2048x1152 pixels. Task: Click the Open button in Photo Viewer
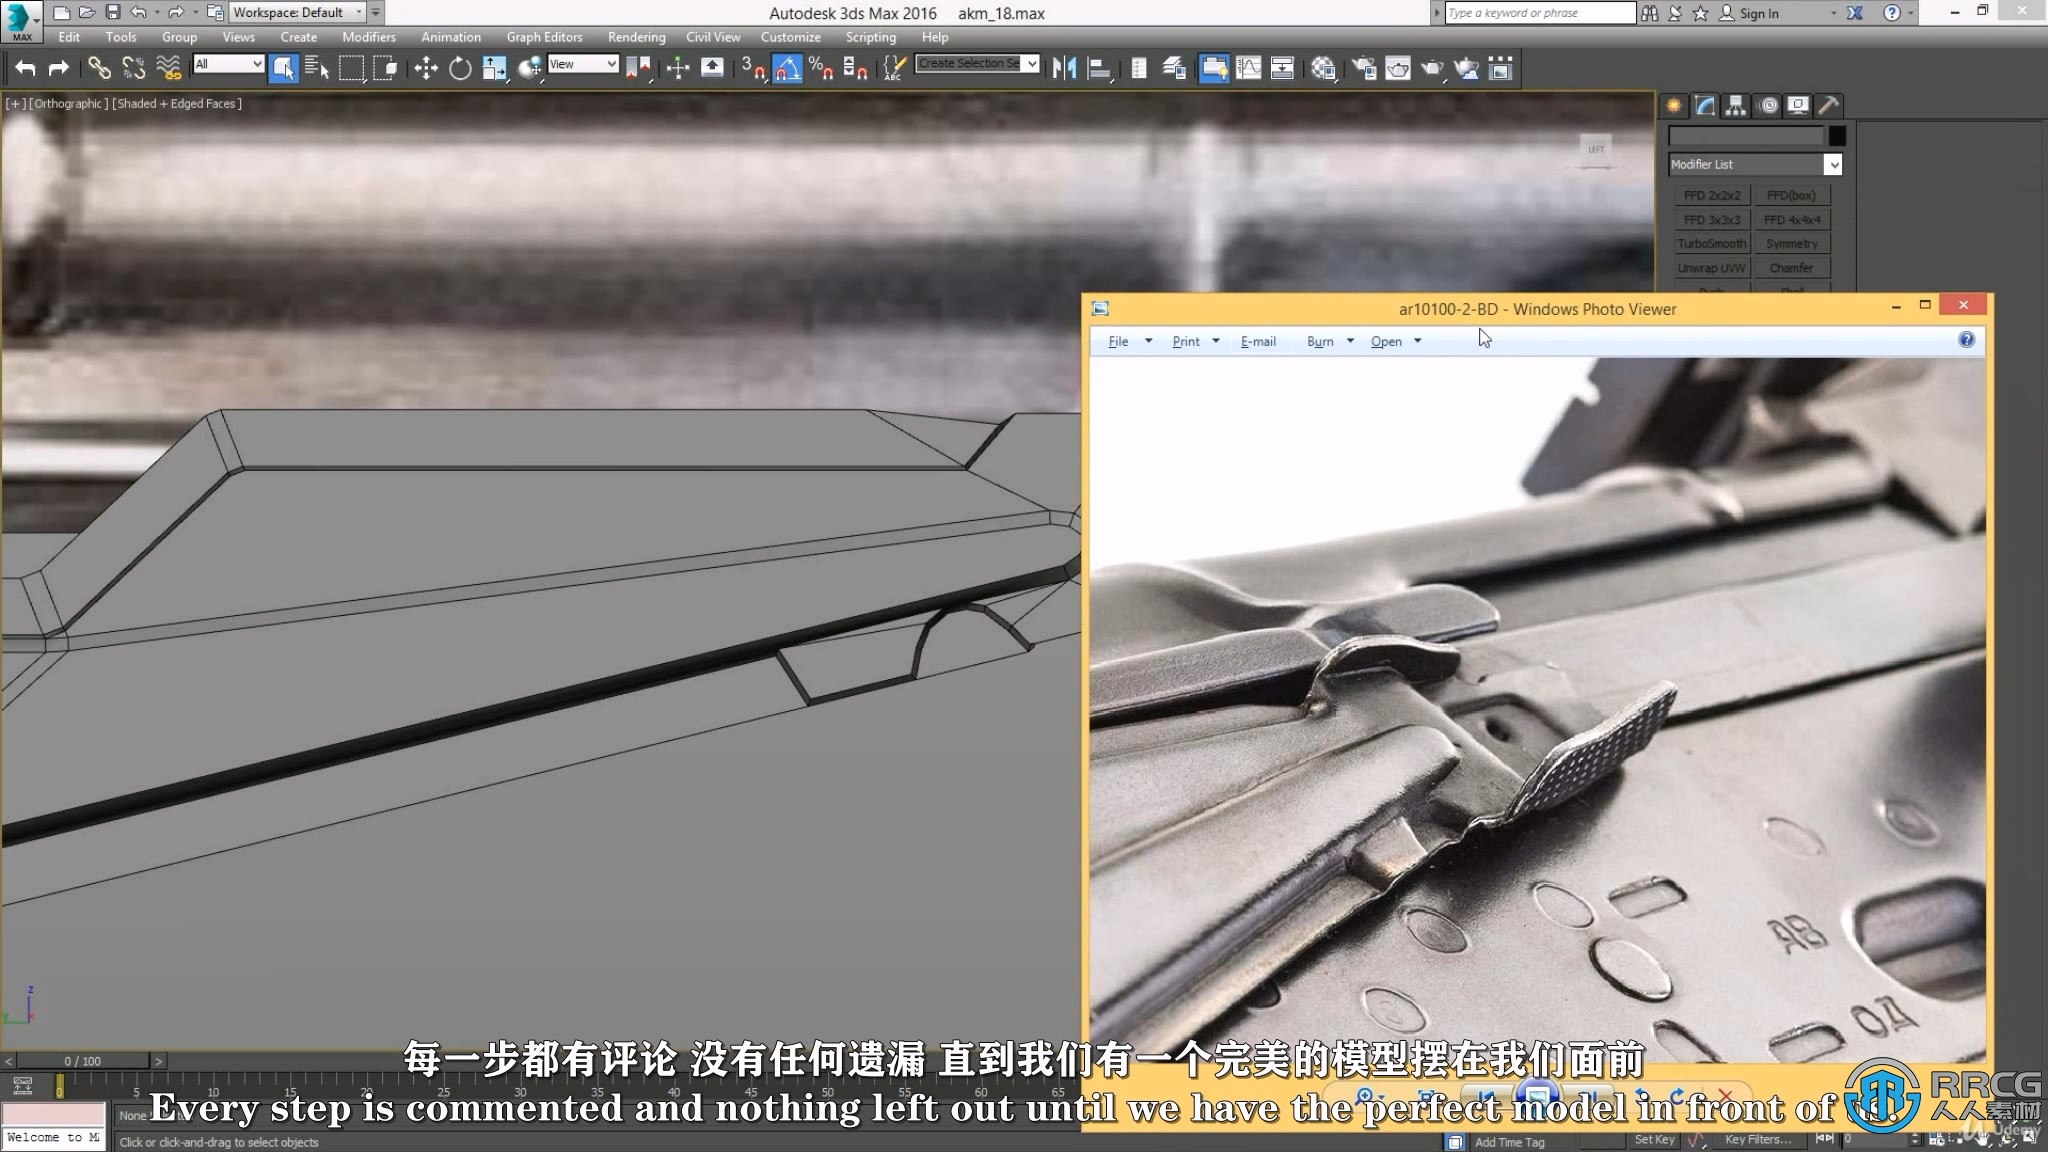1385,340
